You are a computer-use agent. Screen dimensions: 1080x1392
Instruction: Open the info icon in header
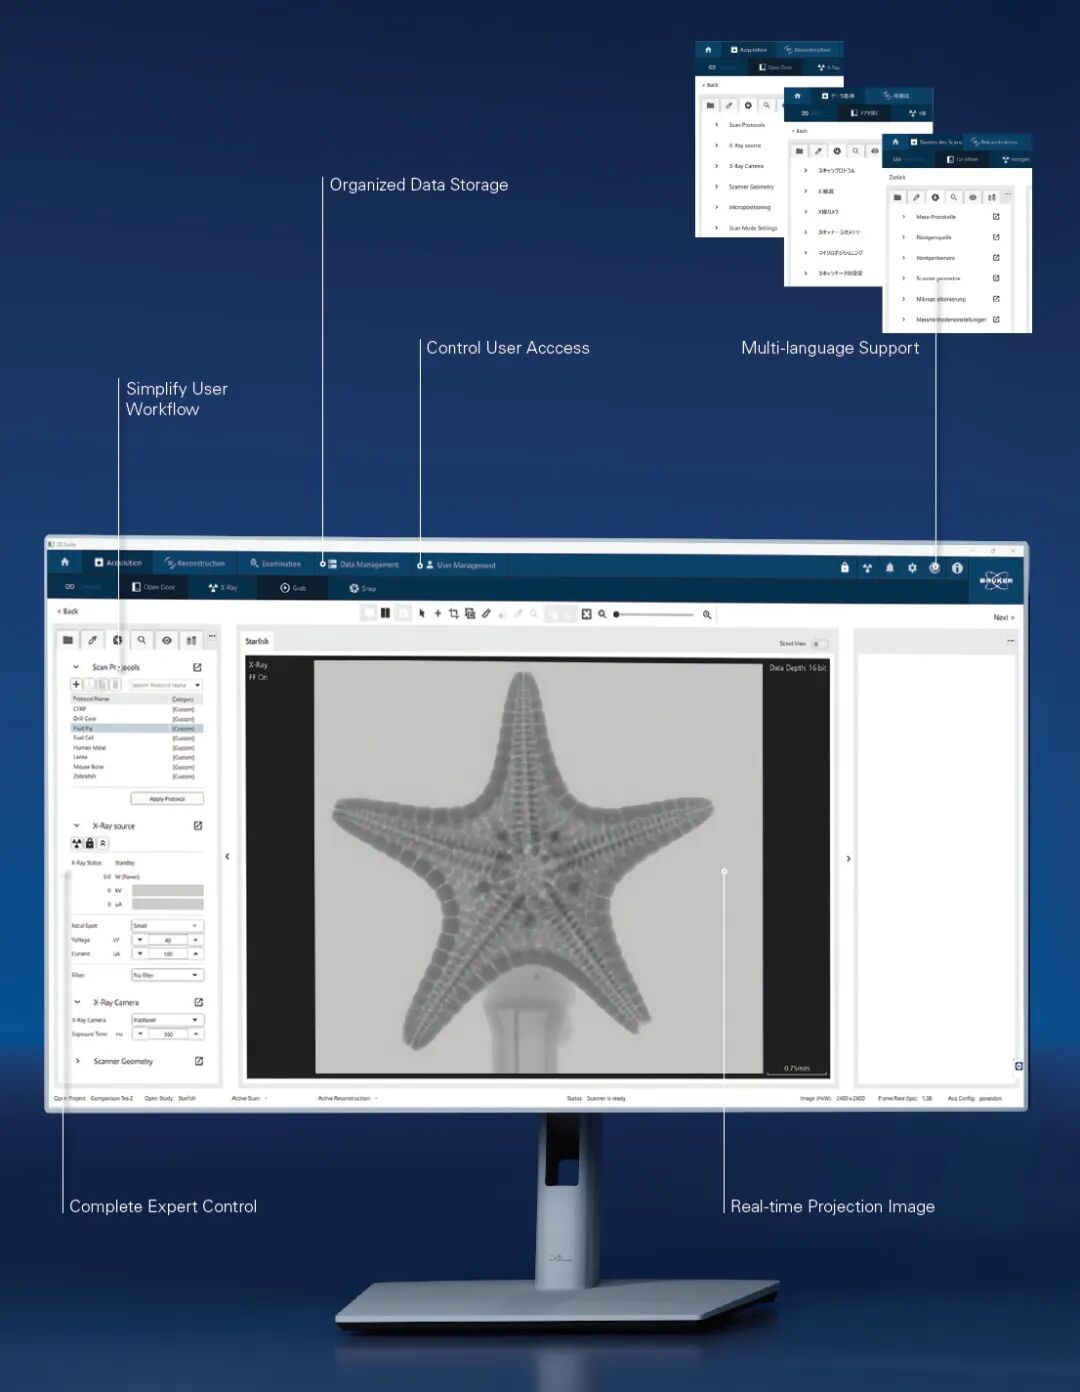[x=957, y=568]
